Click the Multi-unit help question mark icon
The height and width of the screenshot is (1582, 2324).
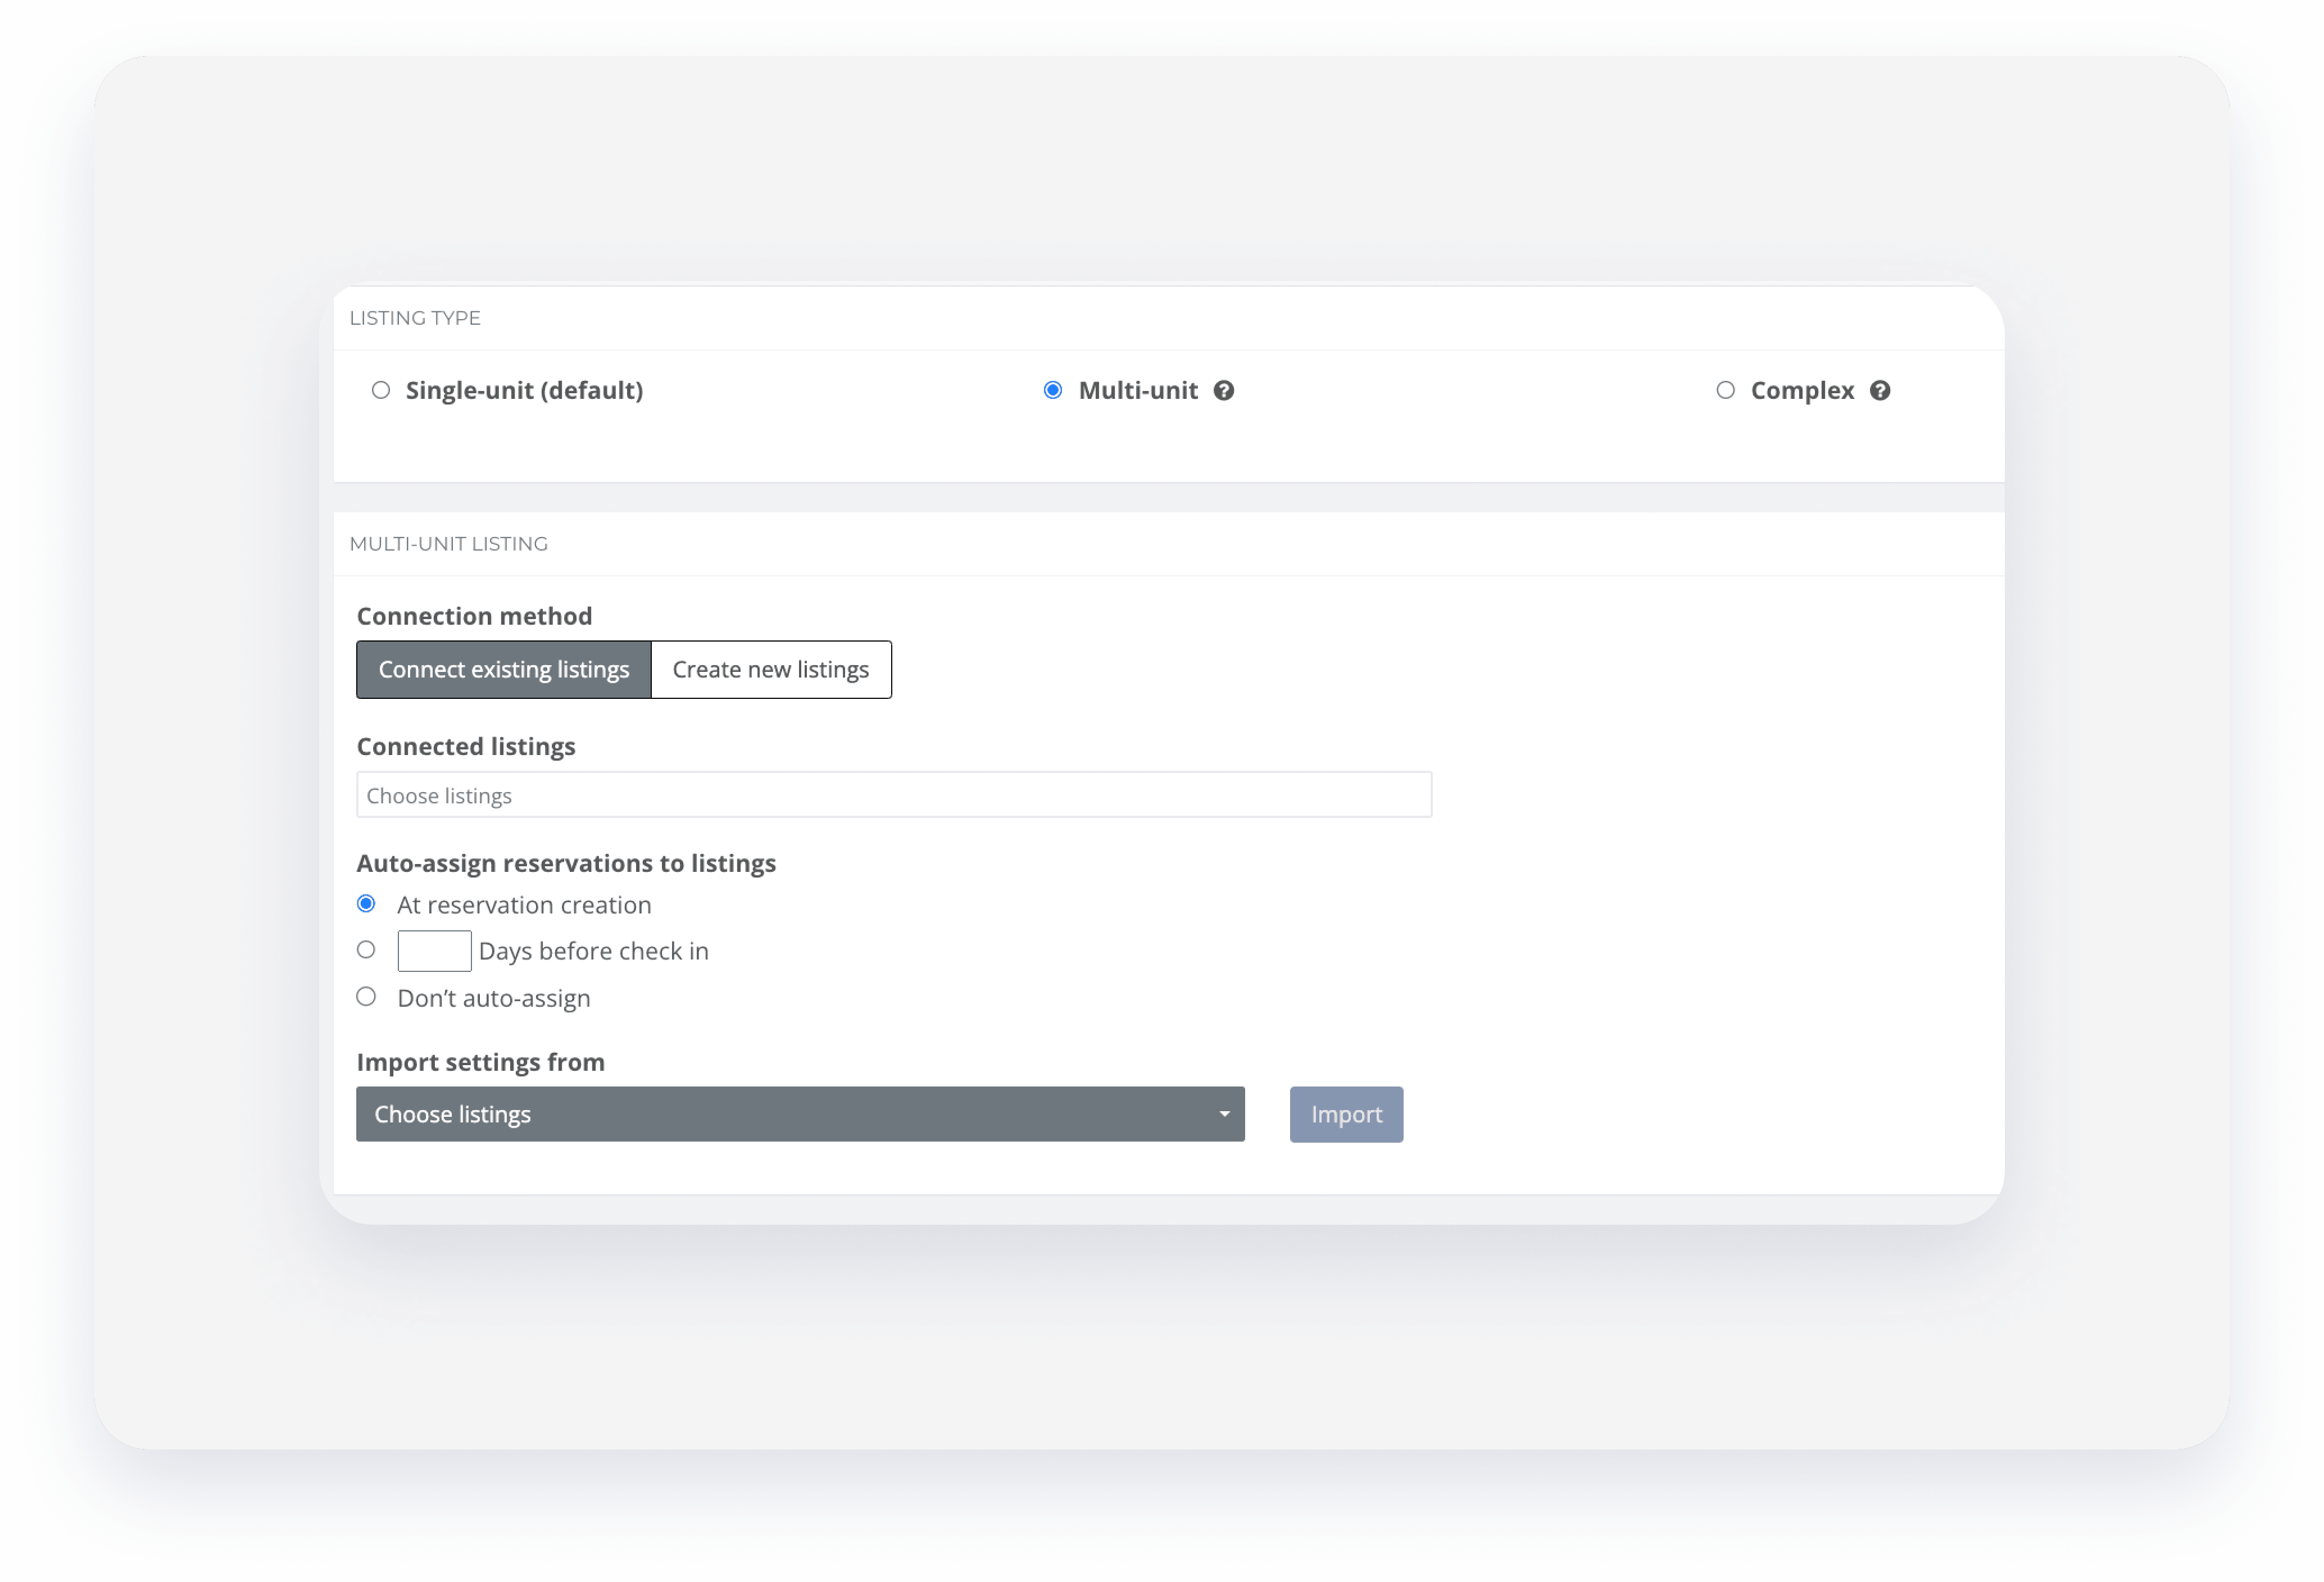(x=1223, y=391)
